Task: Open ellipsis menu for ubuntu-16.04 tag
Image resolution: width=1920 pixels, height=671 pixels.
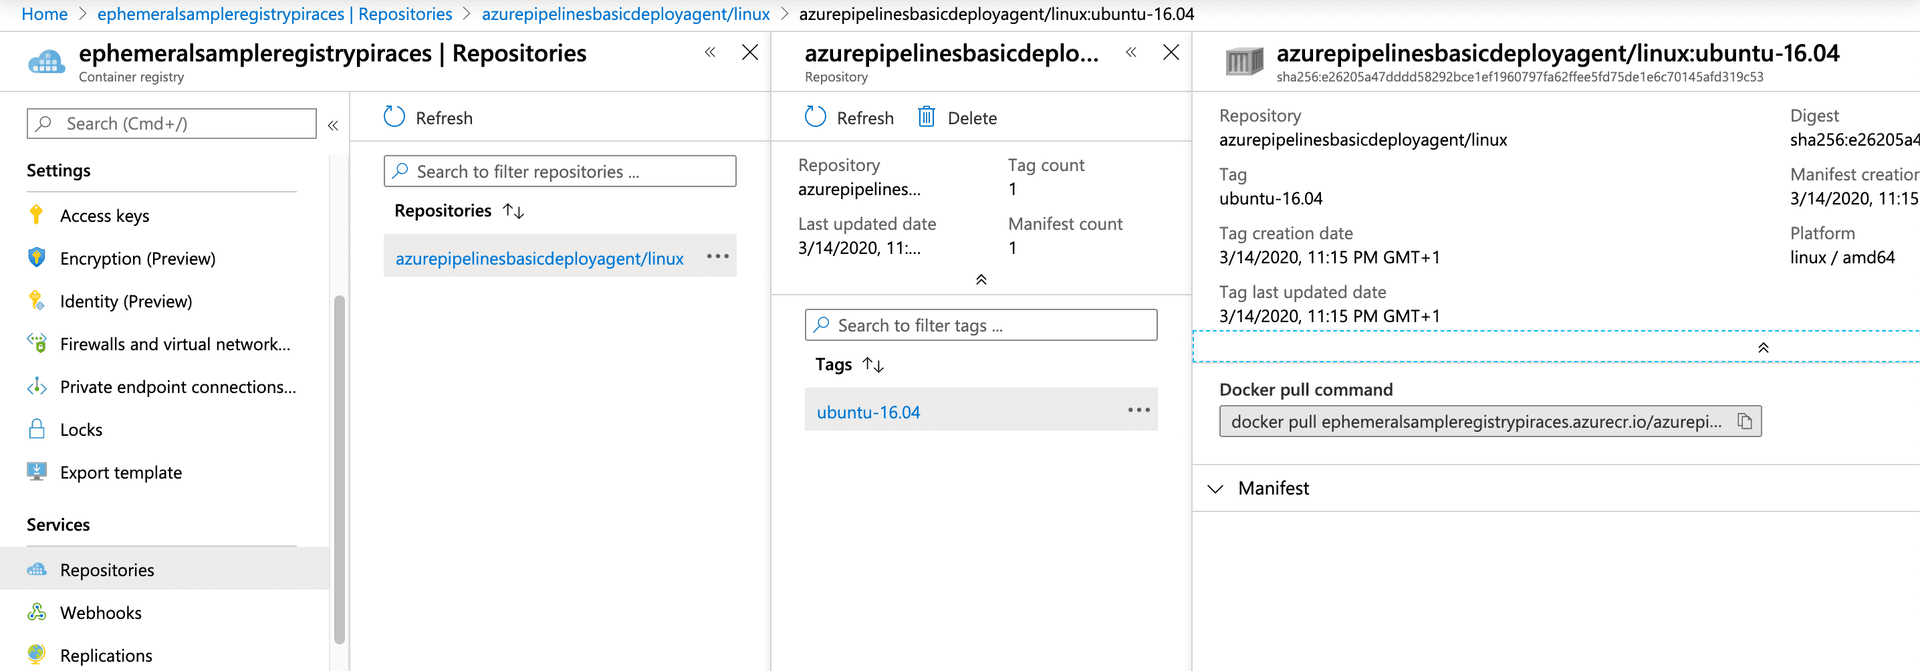Action: pos(1138,411)
